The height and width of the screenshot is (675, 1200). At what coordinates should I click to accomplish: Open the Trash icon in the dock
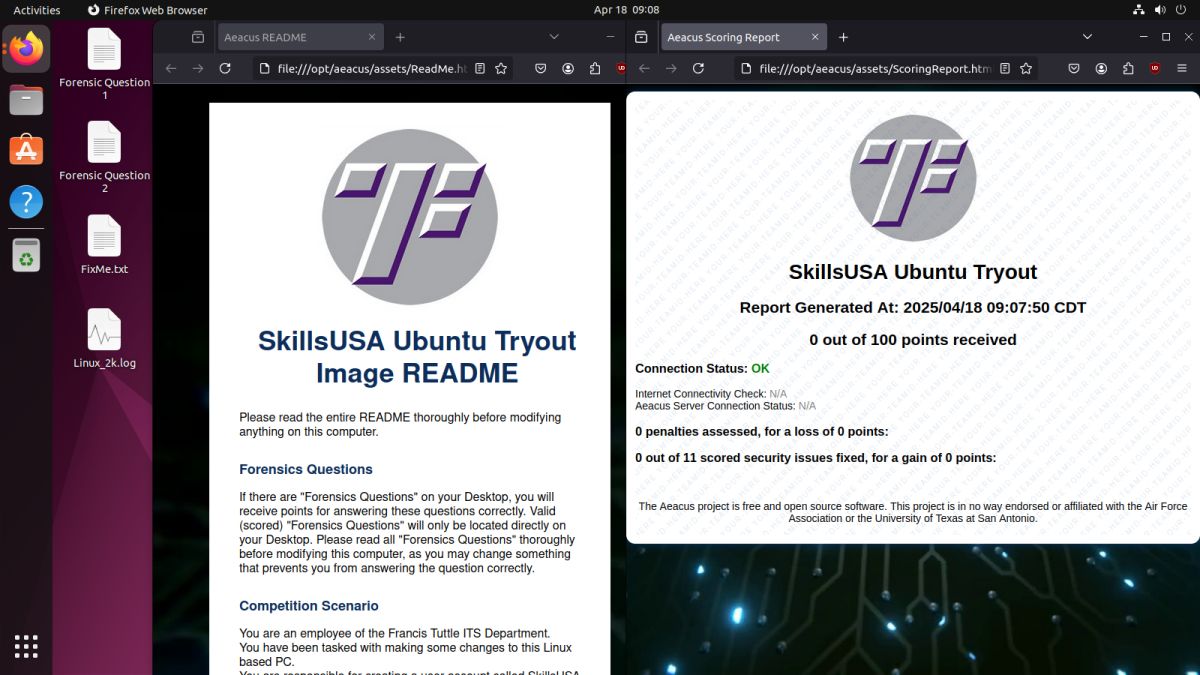click(x=26, y=255)
